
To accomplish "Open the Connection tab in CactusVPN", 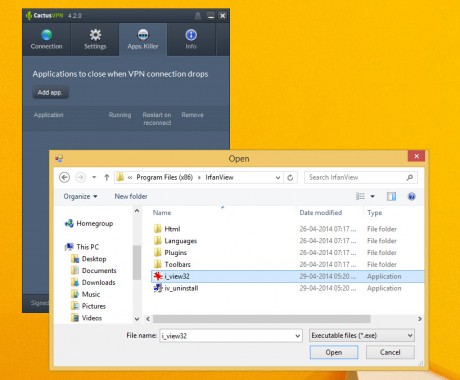I will click(x=46, y=39).
